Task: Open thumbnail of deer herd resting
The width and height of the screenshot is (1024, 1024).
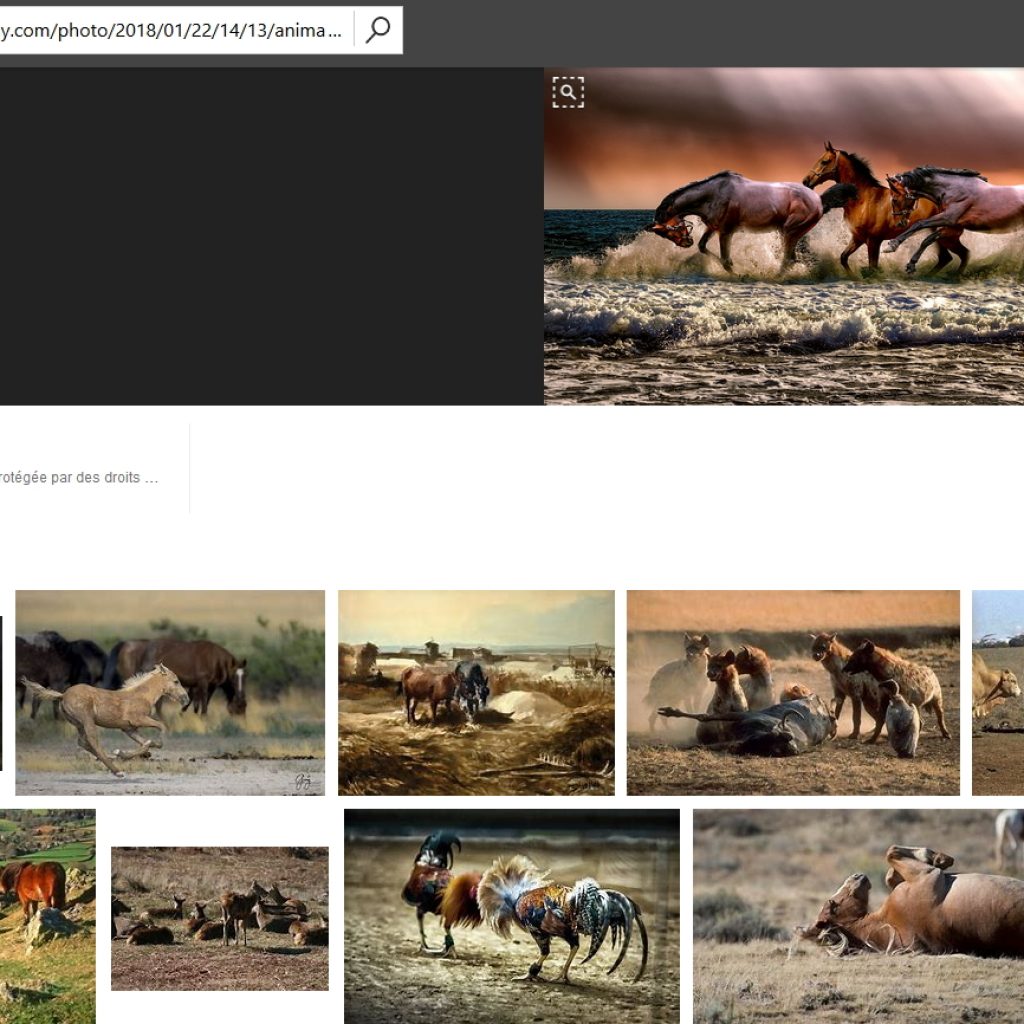Action: click(219, 918)
